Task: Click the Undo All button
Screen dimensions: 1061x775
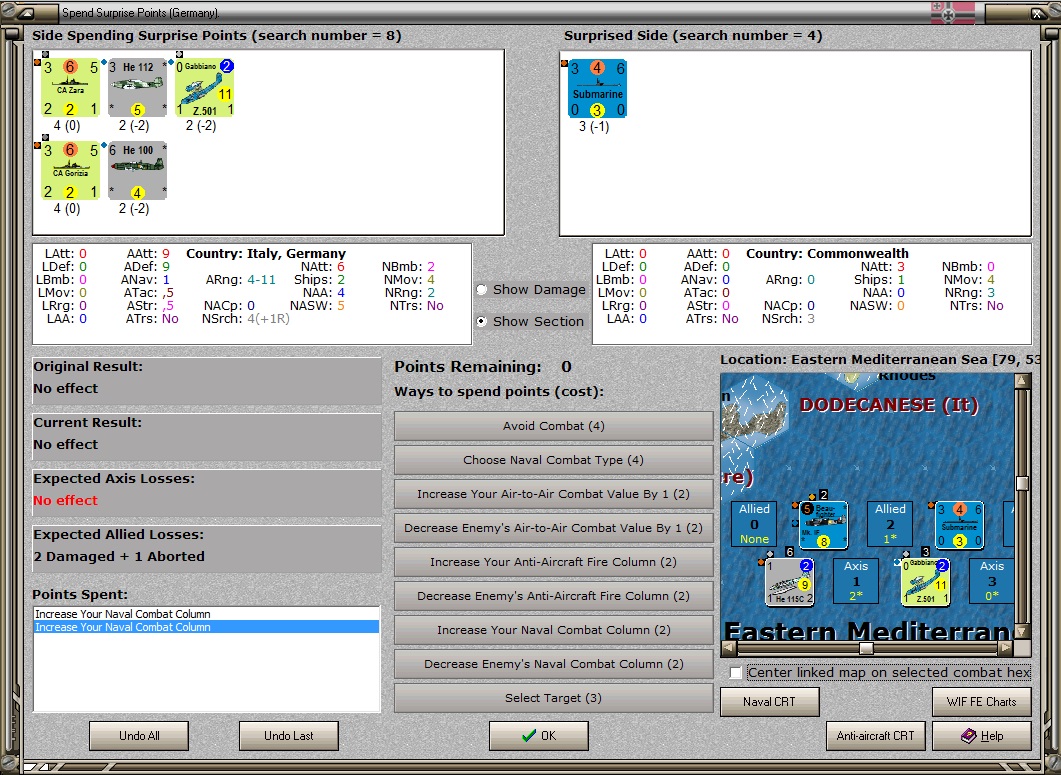Action: pos(139,736)
